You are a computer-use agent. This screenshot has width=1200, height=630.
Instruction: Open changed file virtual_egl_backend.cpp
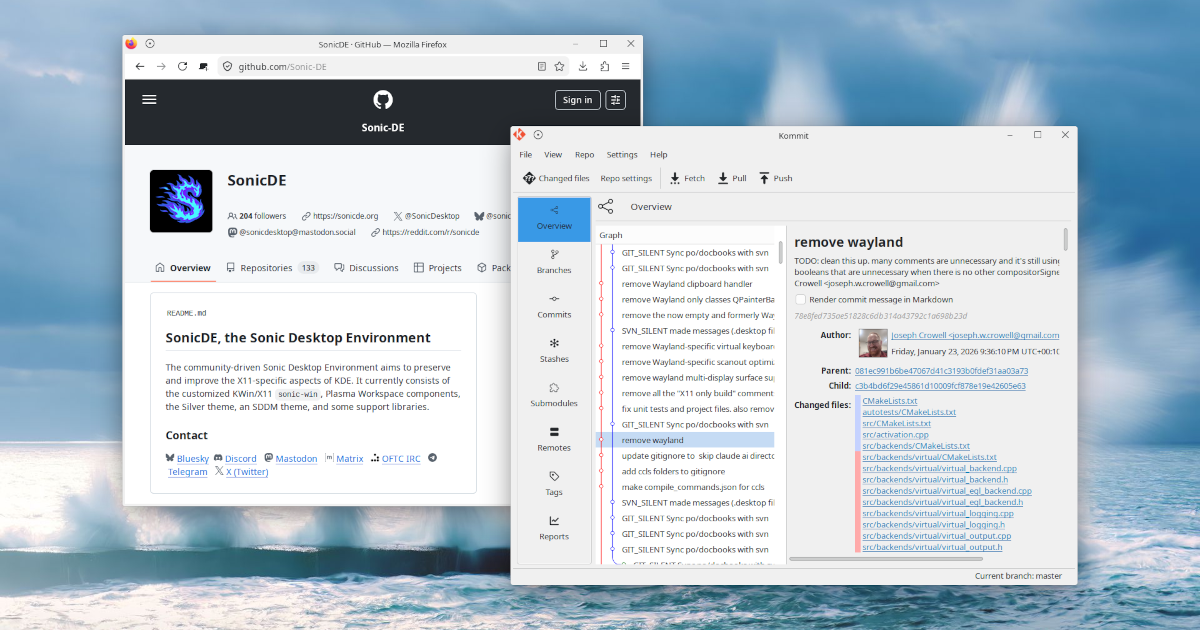(x=947, y=491)
